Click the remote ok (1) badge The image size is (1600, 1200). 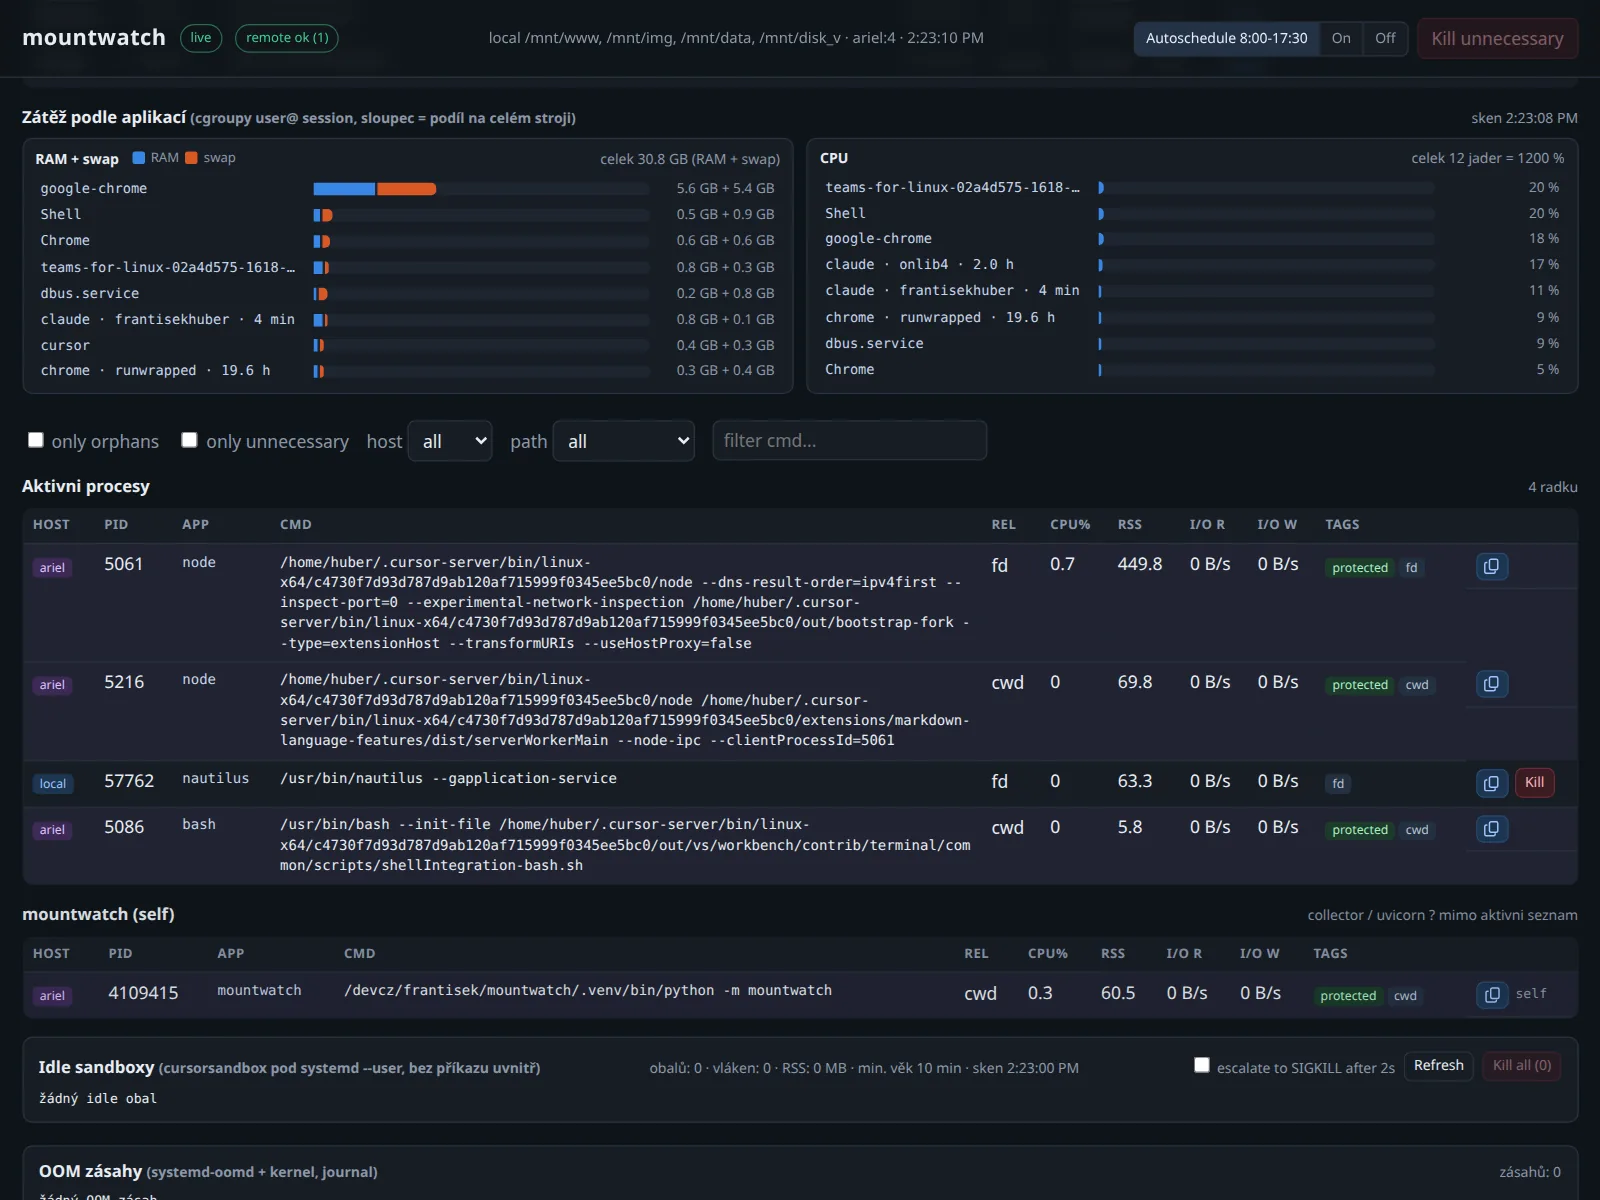287,38
